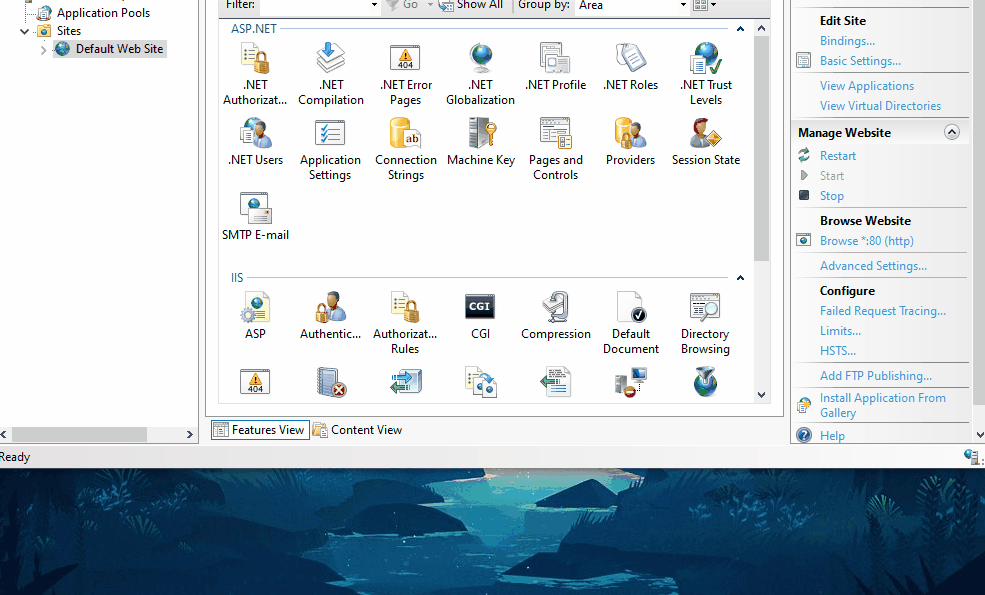
Task: Open Directory Browsing feature
Action: click(705, 323)
